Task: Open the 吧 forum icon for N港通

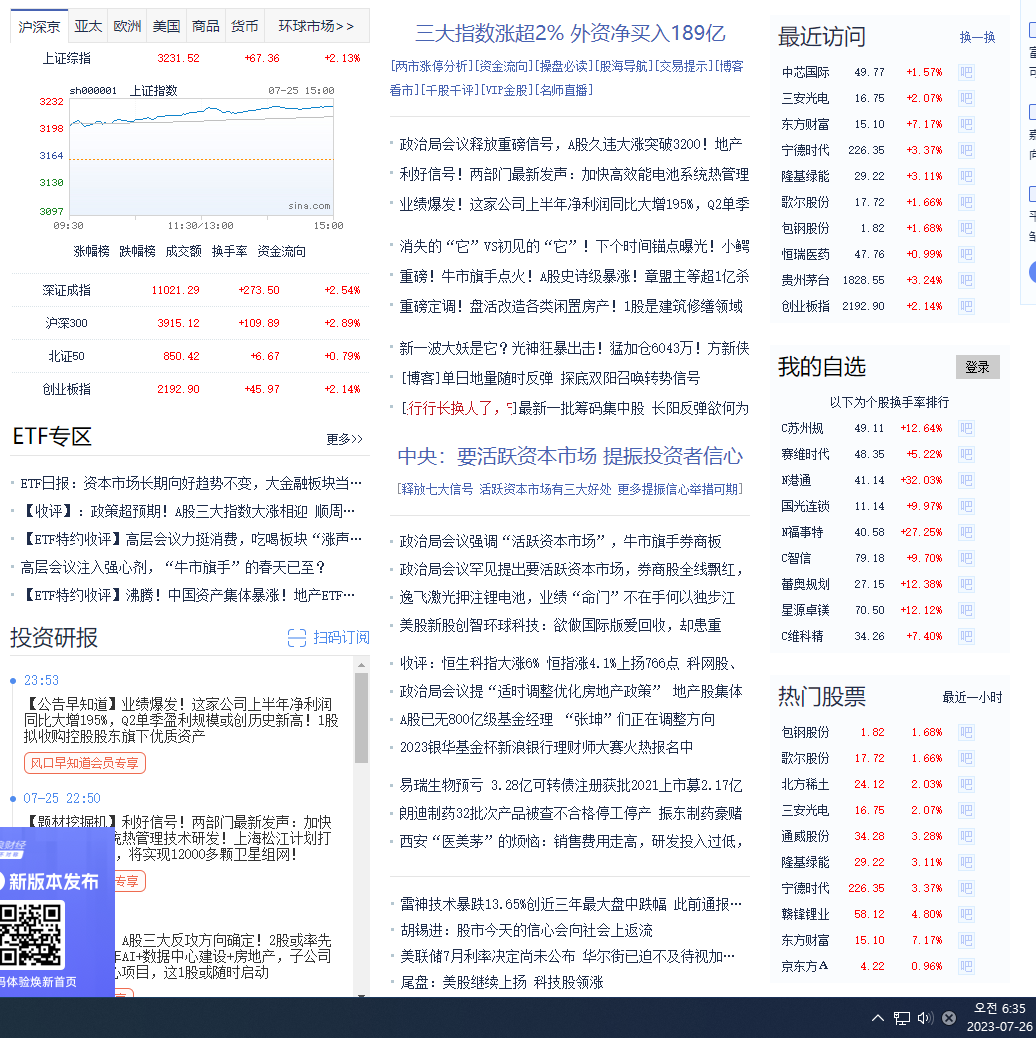Action: [966, 480]
